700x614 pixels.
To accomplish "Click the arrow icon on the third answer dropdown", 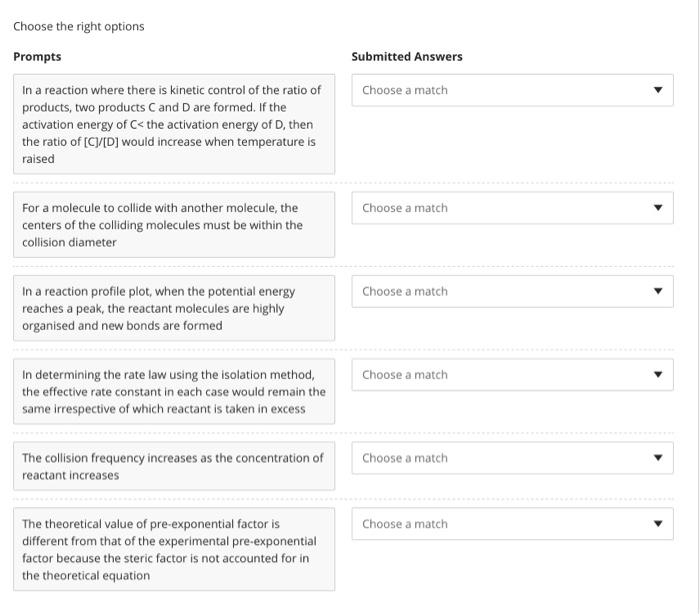I will click(657, 292).
